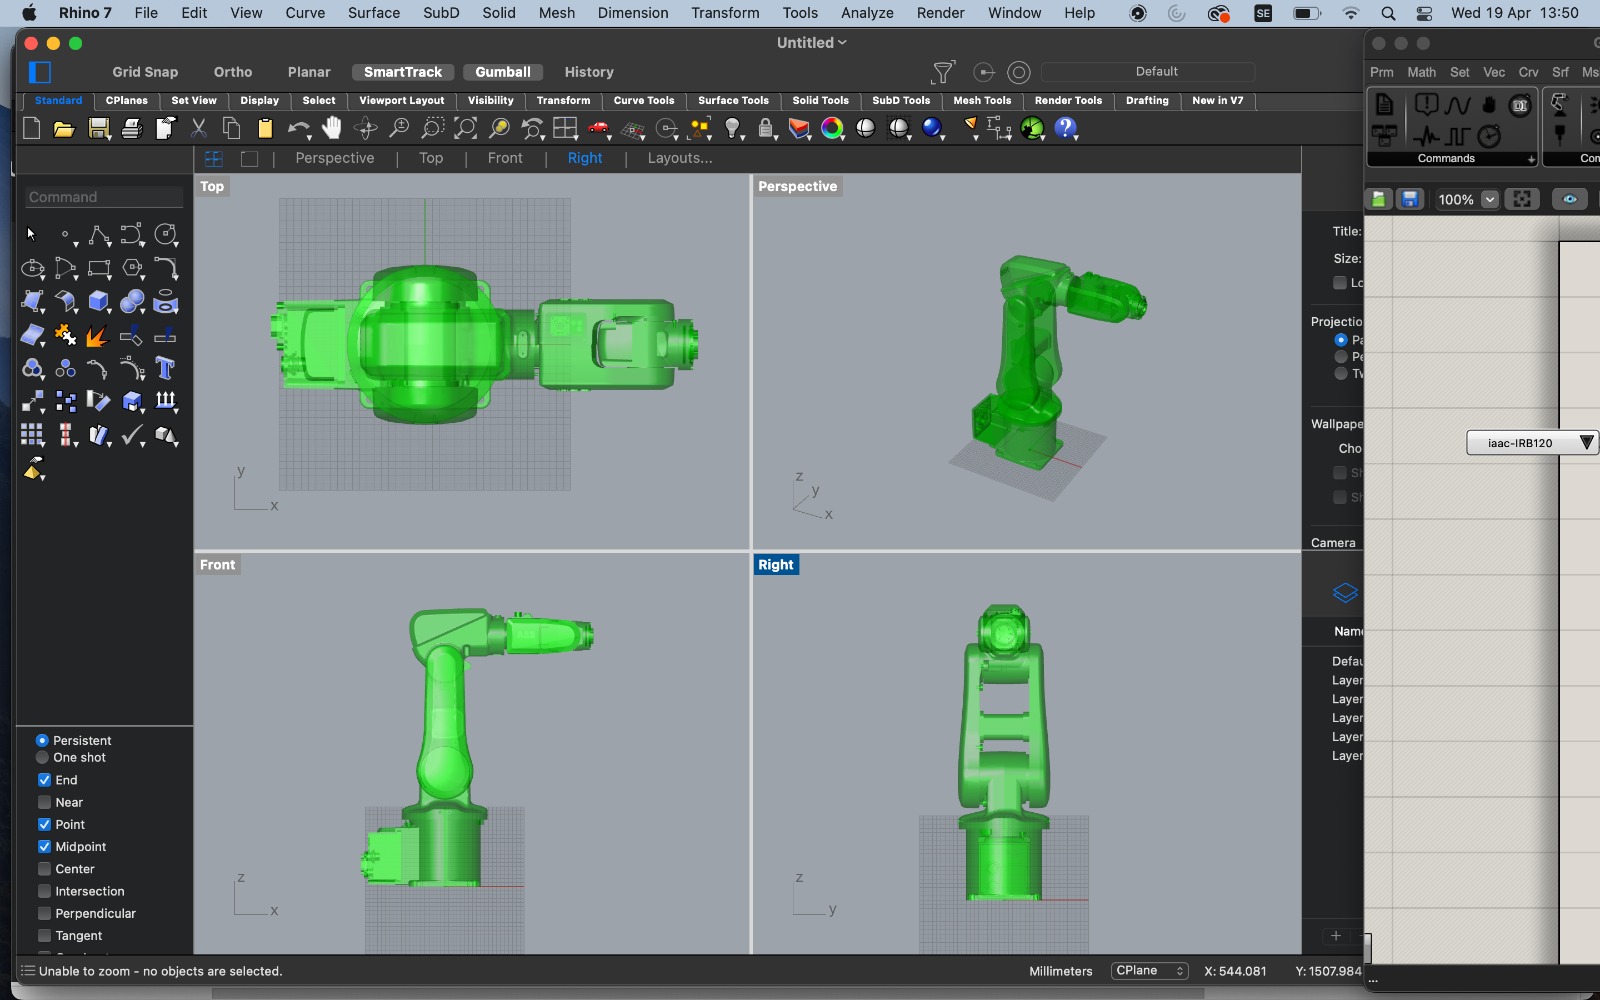Click the Command input field

point(104,197)
